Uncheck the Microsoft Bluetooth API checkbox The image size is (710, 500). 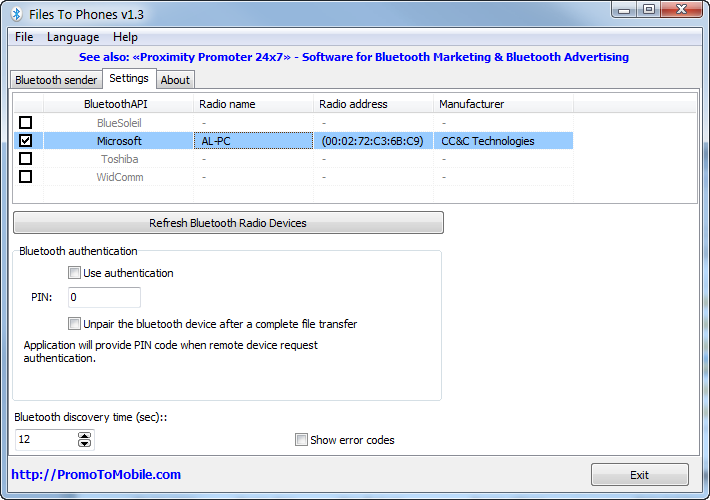[x=26, y=141]
